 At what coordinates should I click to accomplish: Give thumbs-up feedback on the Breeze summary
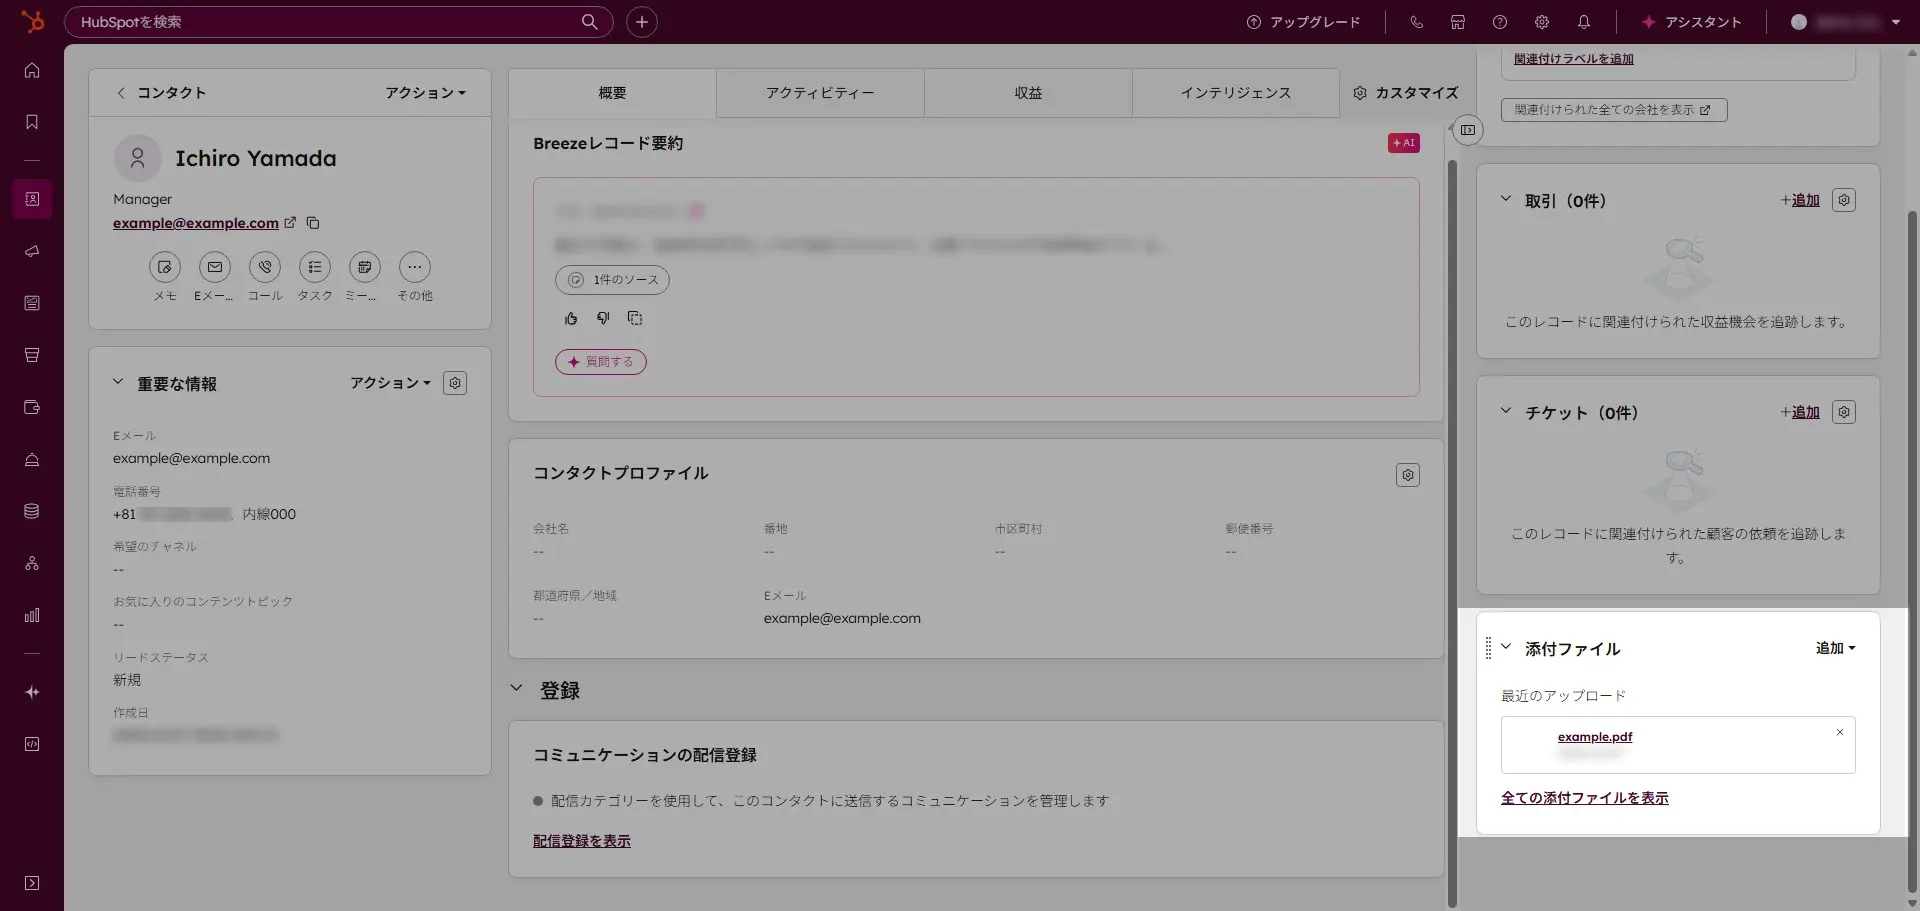tap(571, 318)
